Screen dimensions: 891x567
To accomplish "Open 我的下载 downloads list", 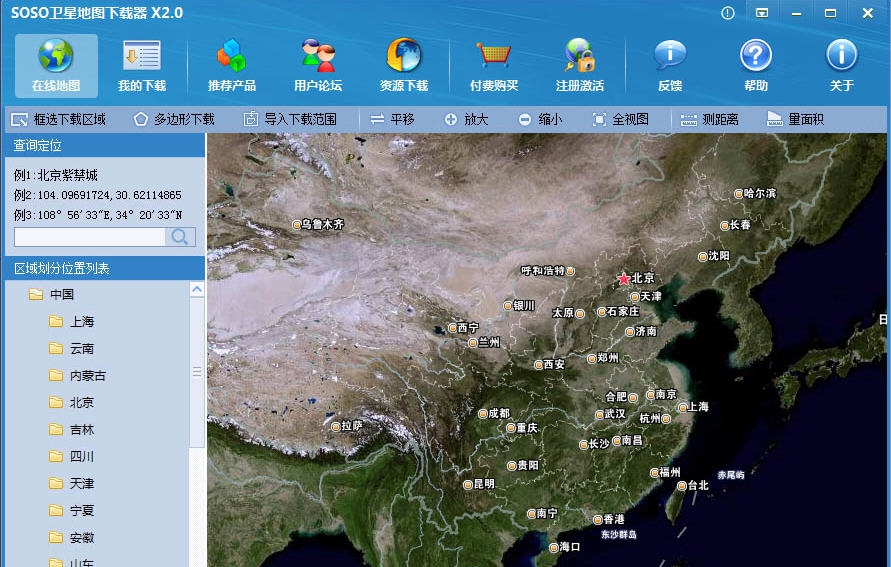I will click(141, 65).
